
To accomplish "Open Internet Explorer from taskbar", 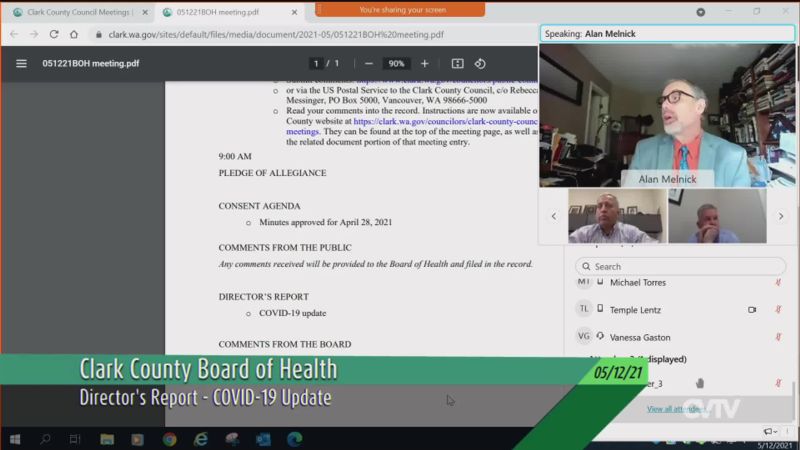I will coord(201,439).
